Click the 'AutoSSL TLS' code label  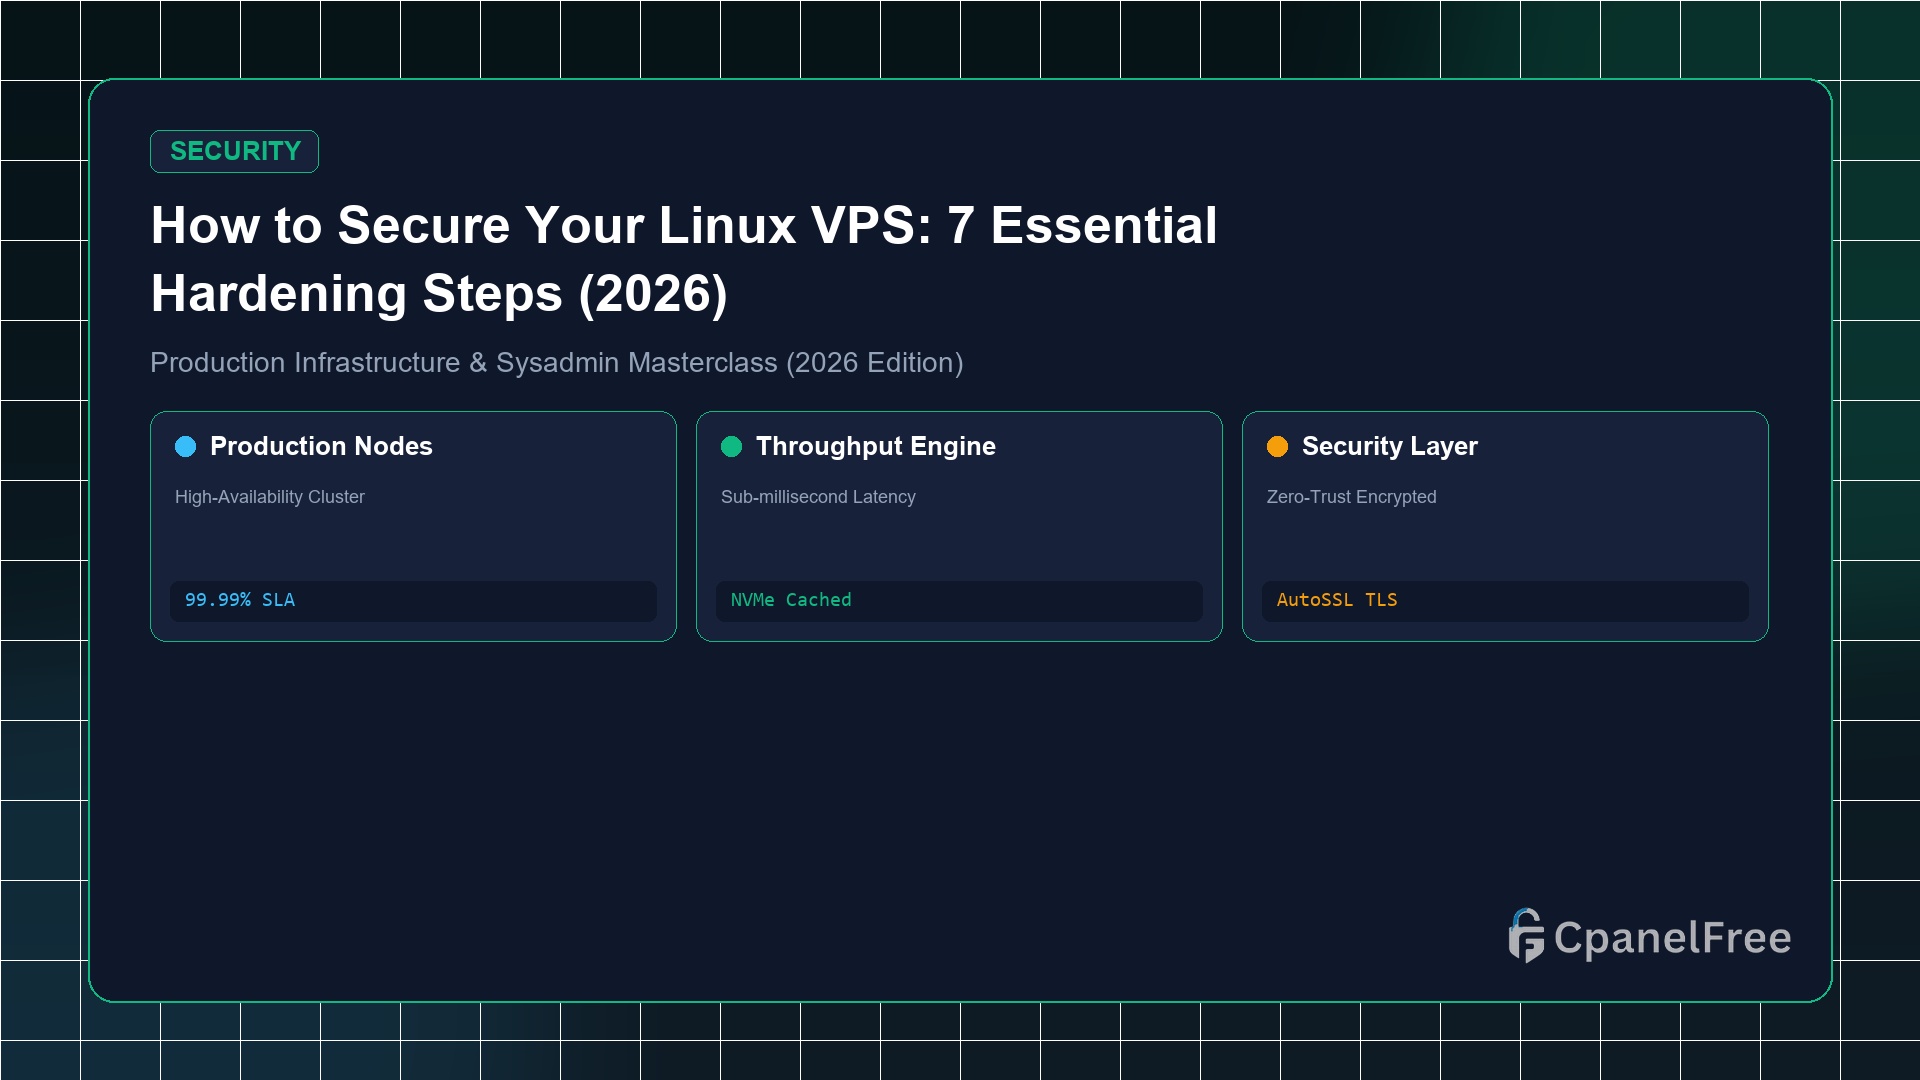click(x=1337, y=600)
